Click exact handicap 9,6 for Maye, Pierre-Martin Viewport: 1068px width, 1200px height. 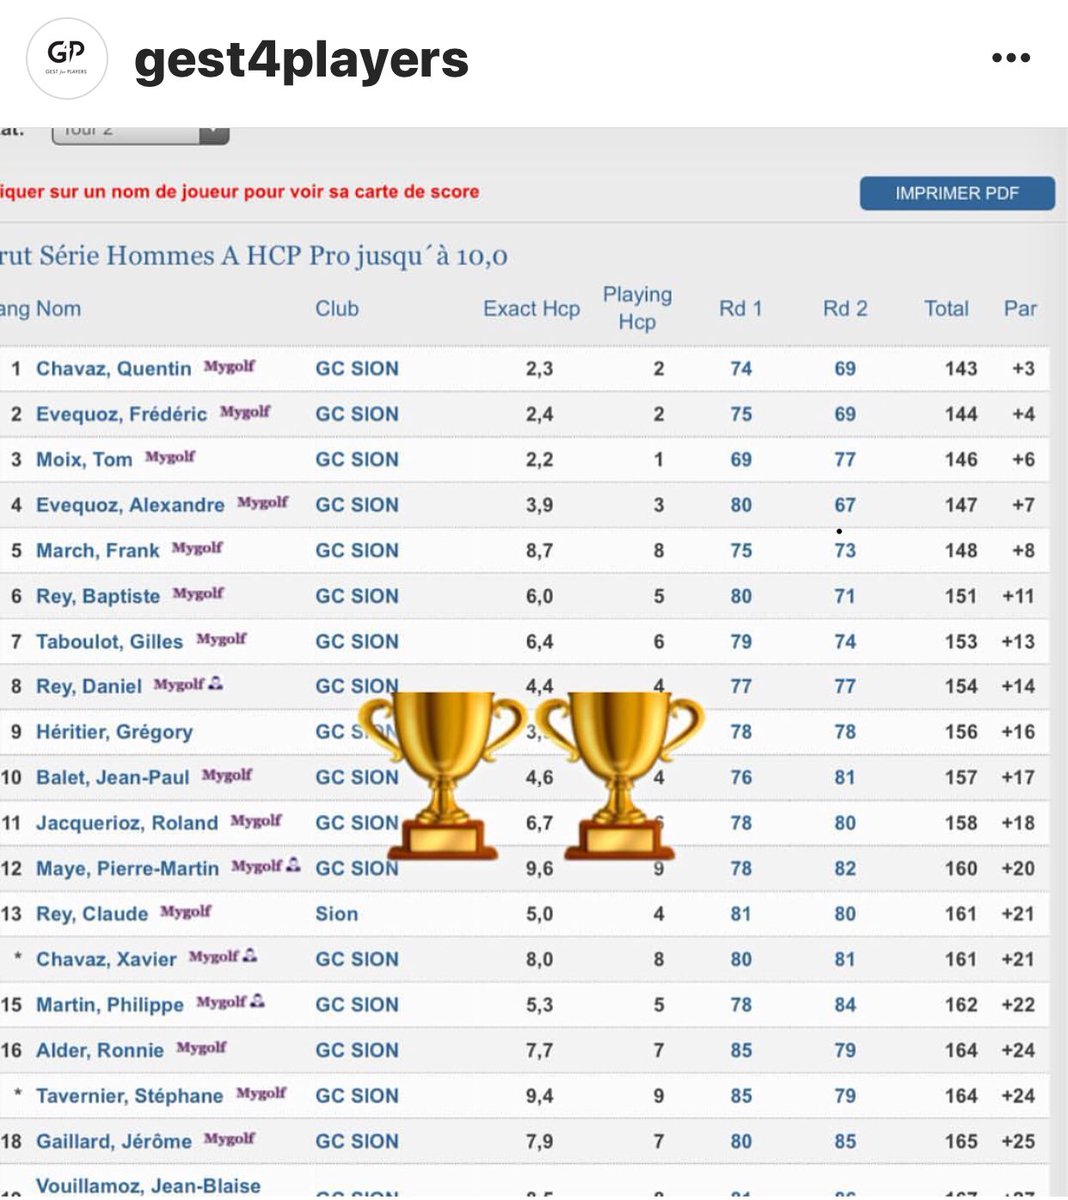(539, 868)
